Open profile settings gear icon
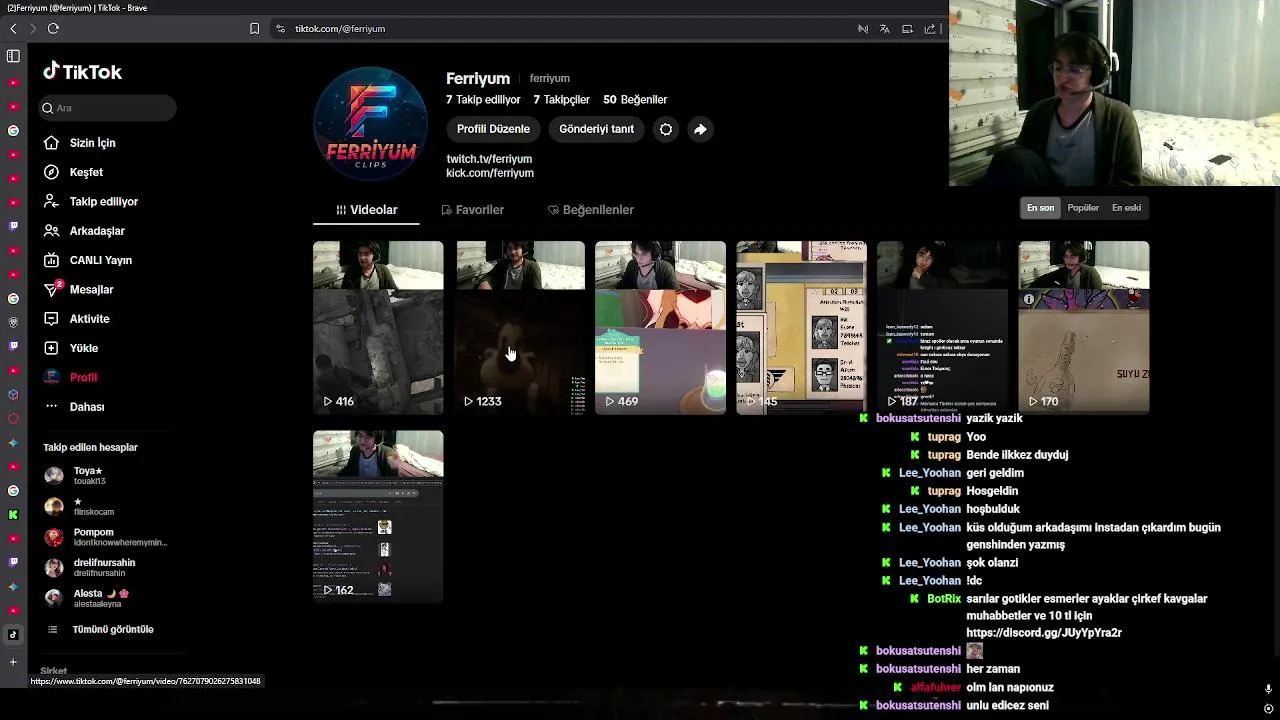Screen dimensions: 1280x720 666,129
